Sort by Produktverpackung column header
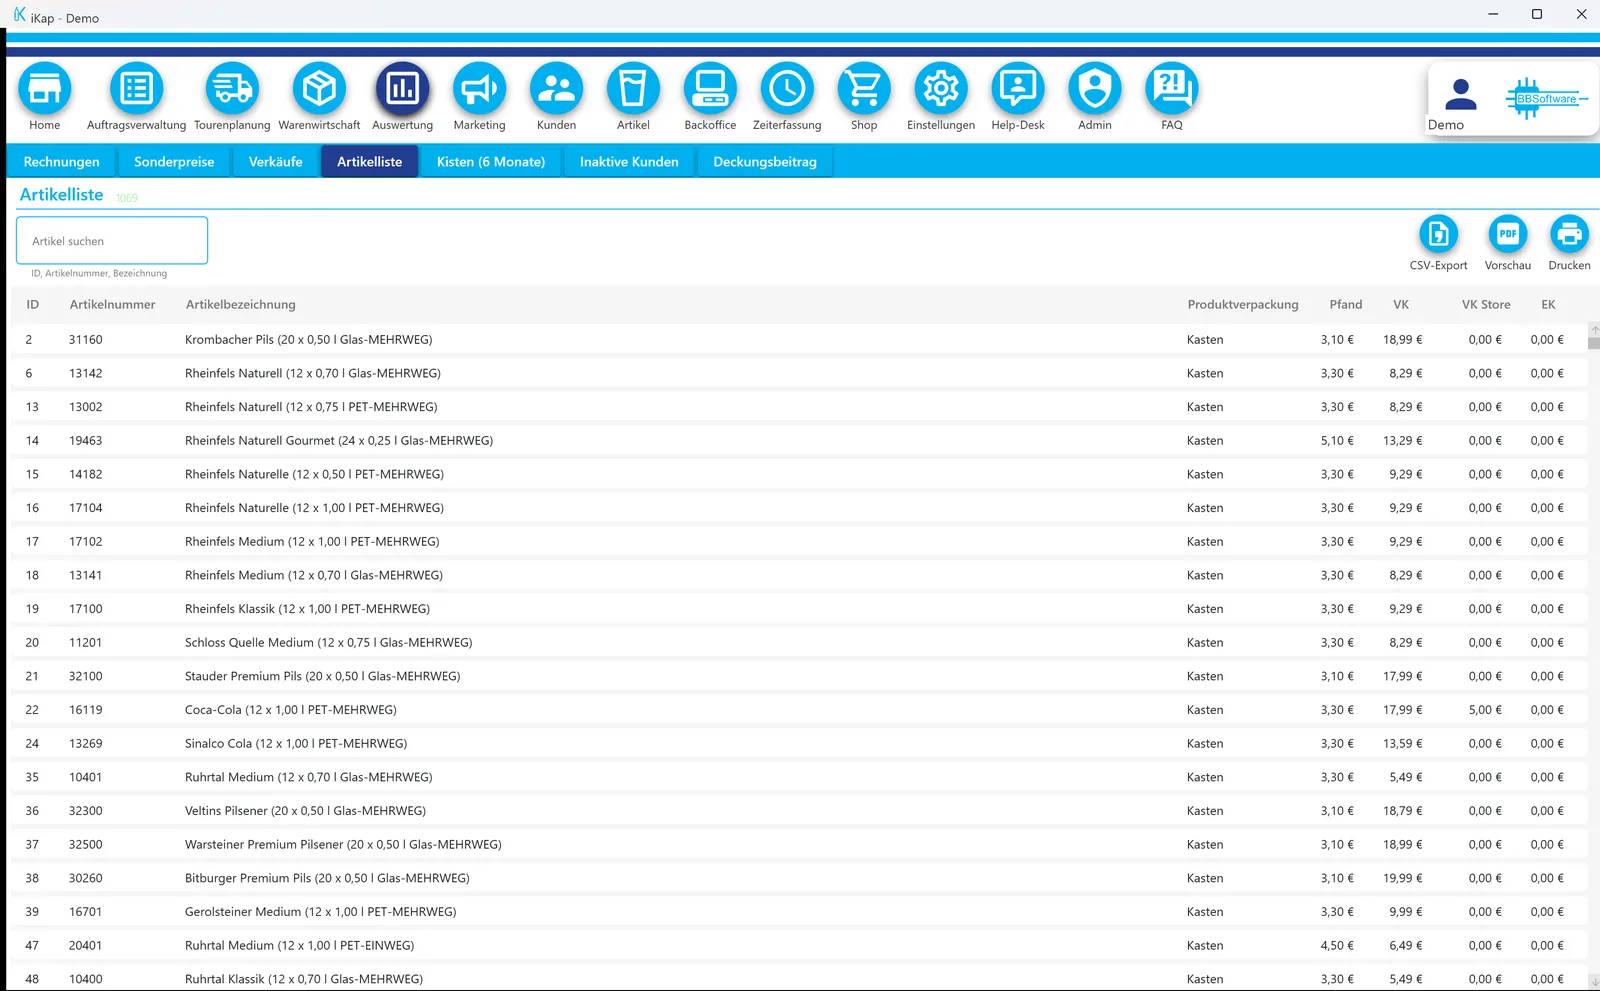This screenshot has height=991, width=1600. [1243, 305]
